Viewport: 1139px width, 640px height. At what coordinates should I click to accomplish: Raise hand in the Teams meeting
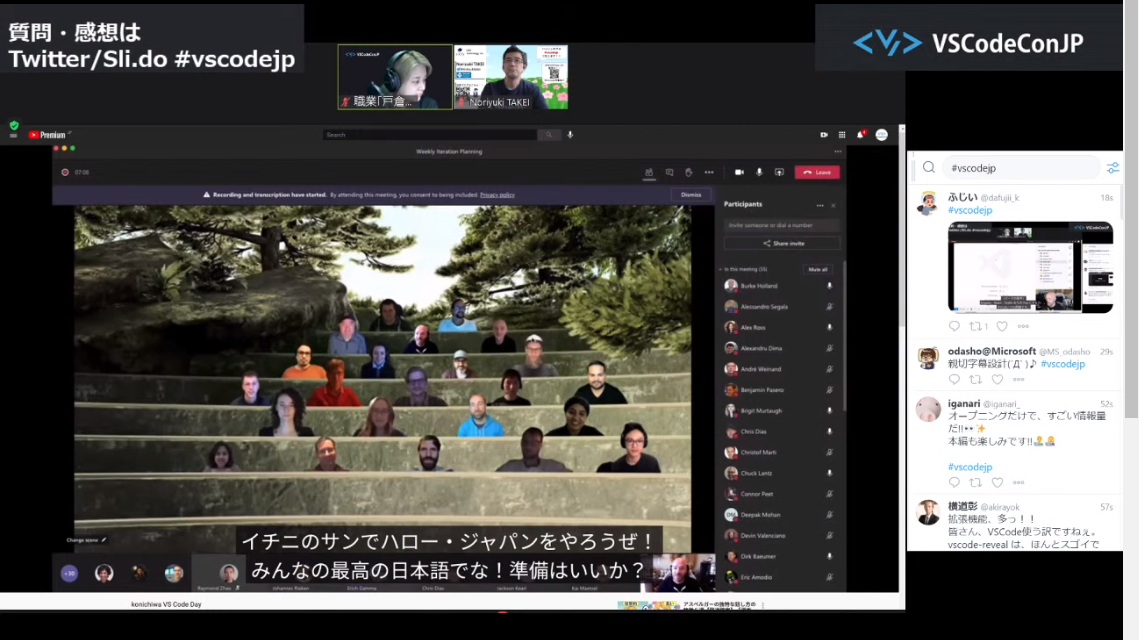pos(689,173)
